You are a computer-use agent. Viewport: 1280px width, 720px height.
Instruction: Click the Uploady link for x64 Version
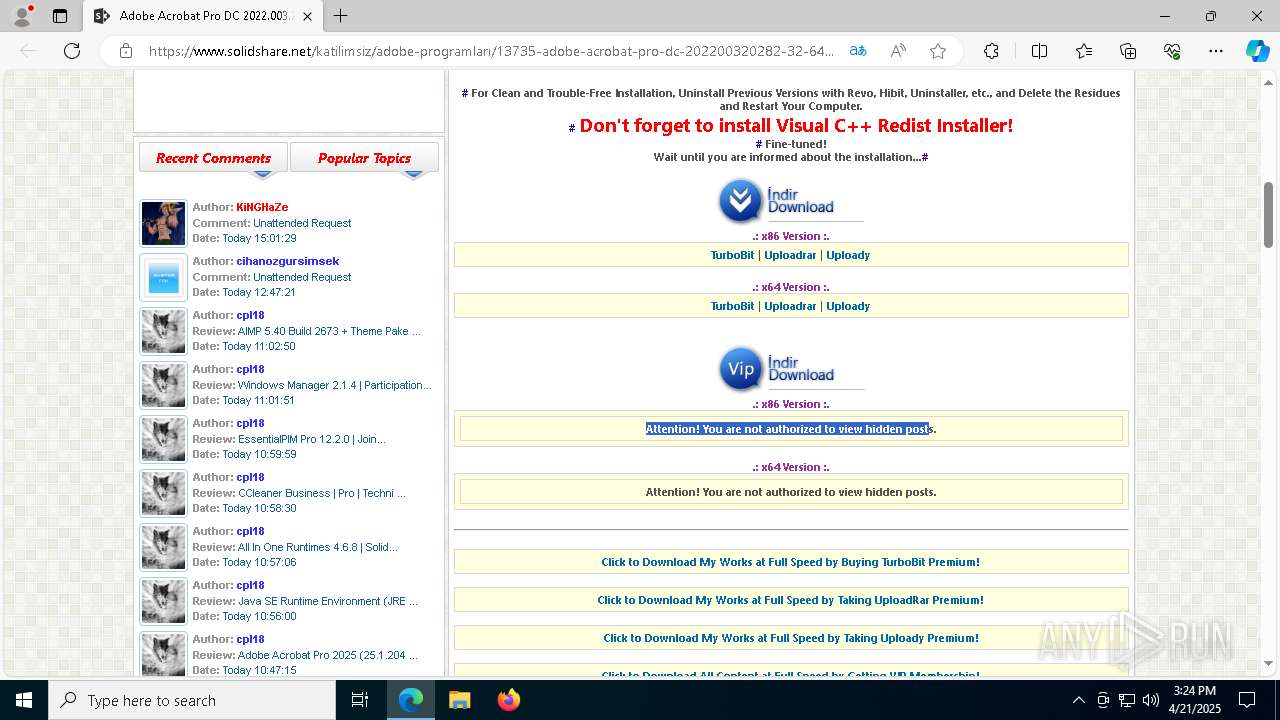pos(848,306)
